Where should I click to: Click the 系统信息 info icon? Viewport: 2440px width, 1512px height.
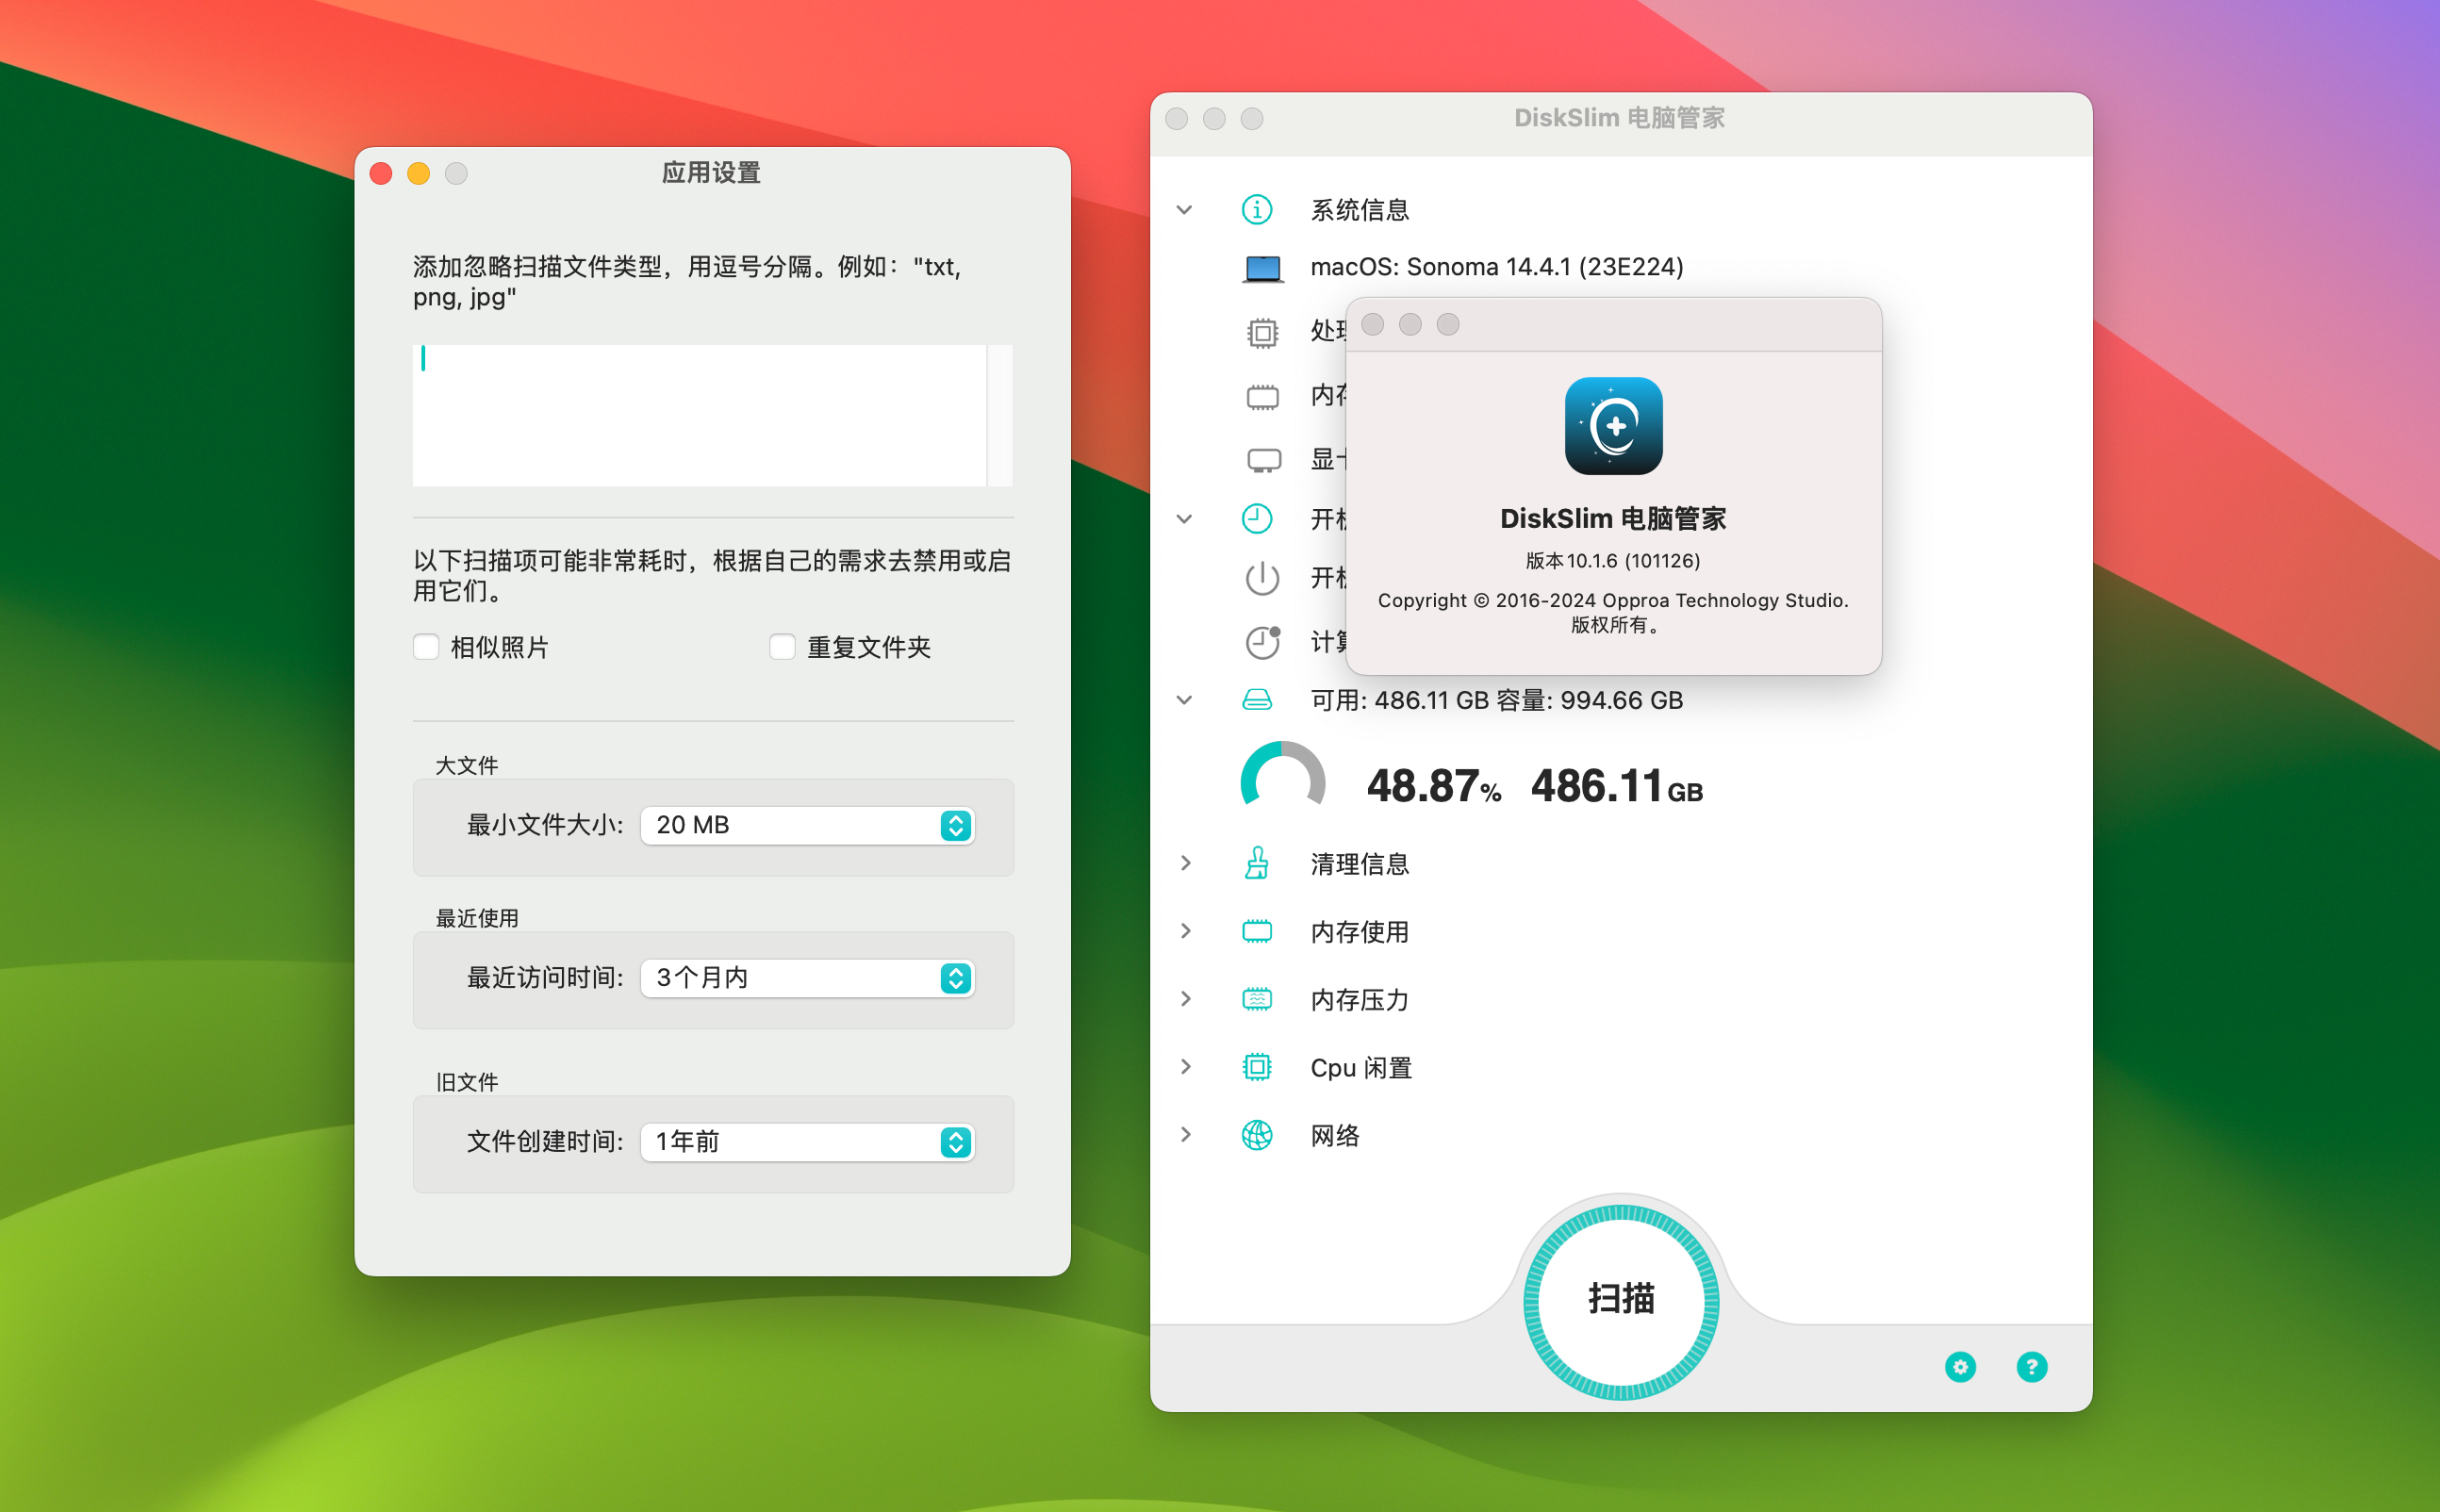pos(1257,210)
